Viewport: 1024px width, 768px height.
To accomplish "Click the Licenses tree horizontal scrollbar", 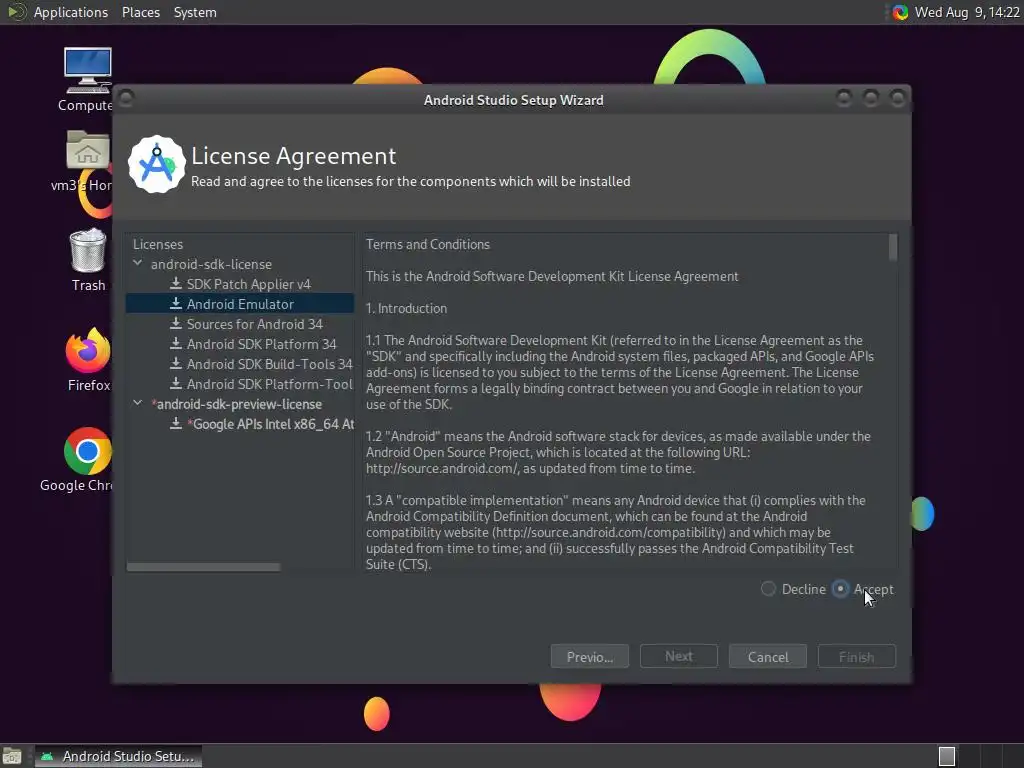I will tap(204, 567).
